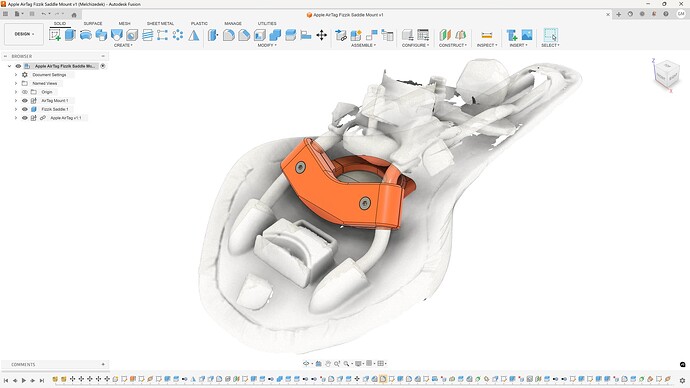Select the Press Pull tool
Viewport: 690px width, 388px height.
click(x=213, y=35)
